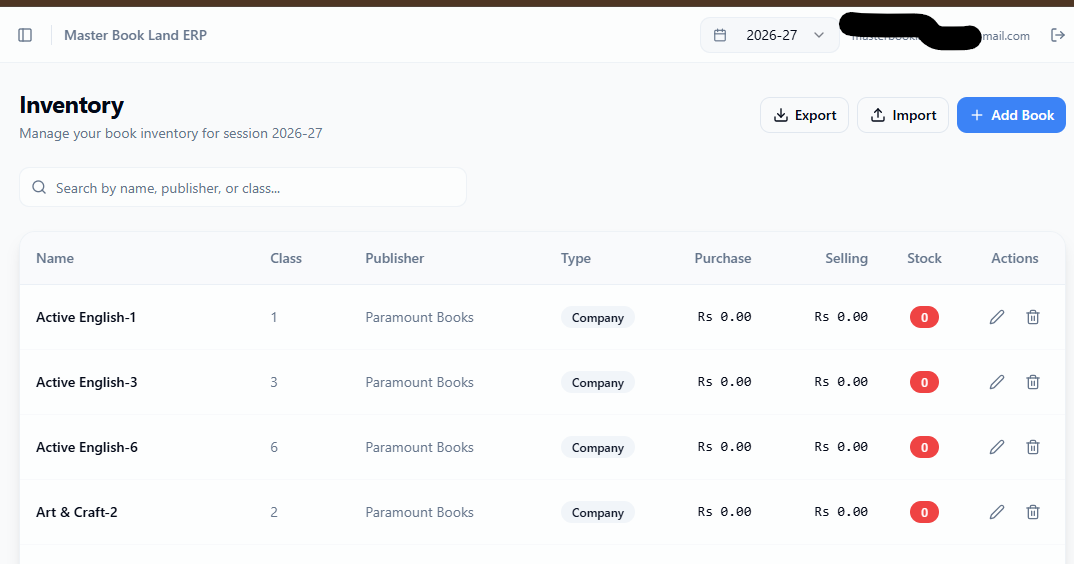Click the Purchase column header
Image resolution: width=1074 pixels, height=564 pixels.
coord(723,258)
